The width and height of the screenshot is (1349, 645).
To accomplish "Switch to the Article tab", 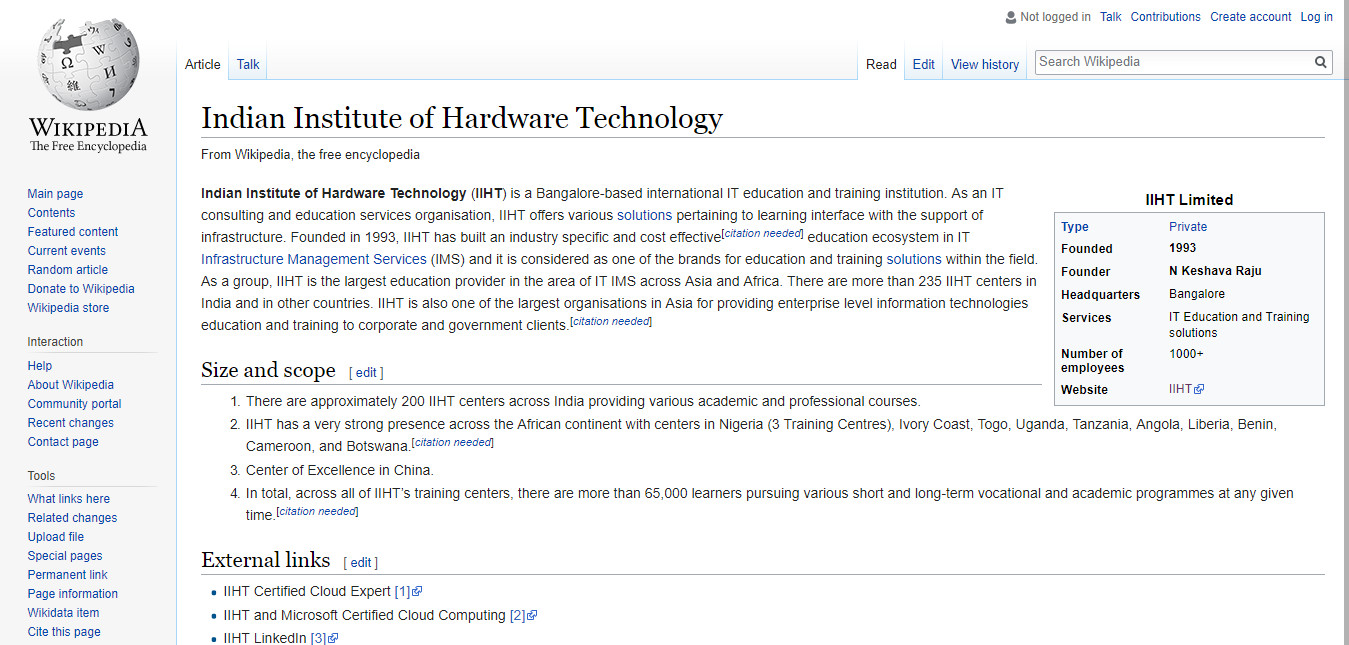I will pyautogui.click(x=203, y=64).
